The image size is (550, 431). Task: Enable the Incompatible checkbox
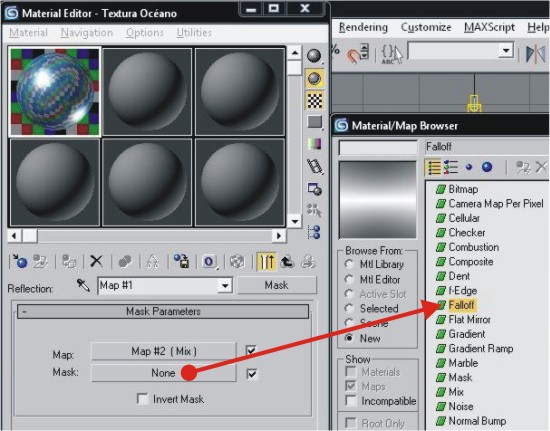[x=351, y=400]
